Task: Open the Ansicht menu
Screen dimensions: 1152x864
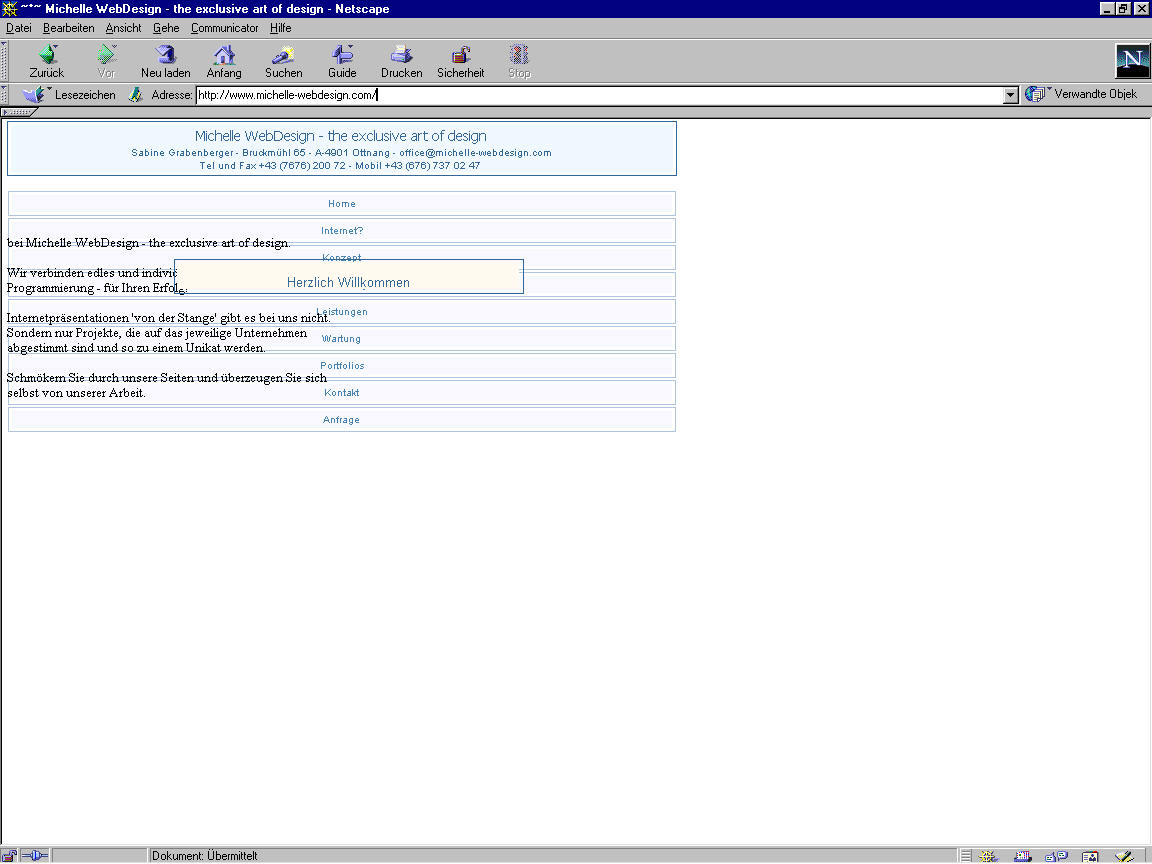Action: point(123,28)
